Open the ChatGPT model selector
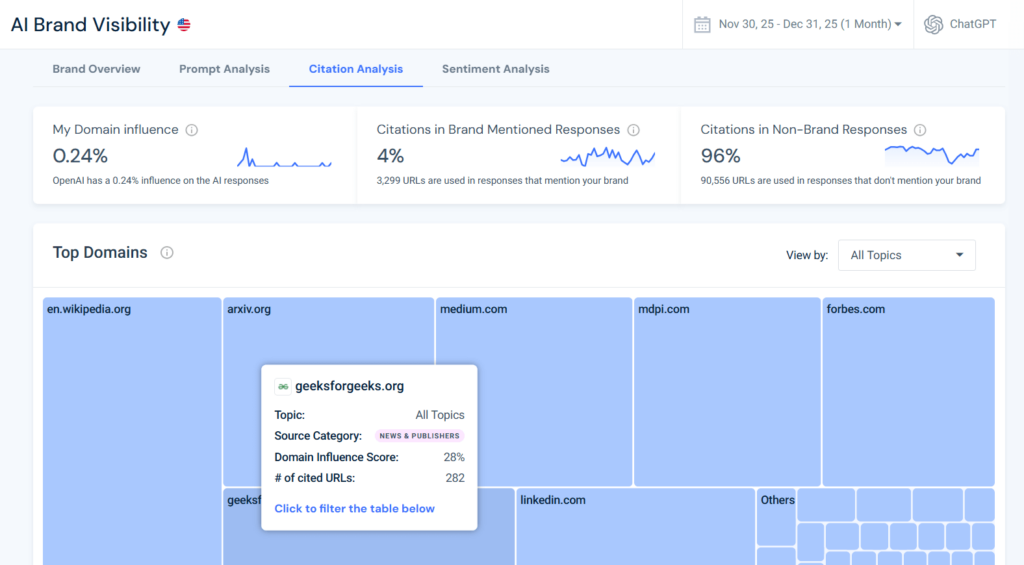Screen dimensions: 1024x565 tap(961, 24)
